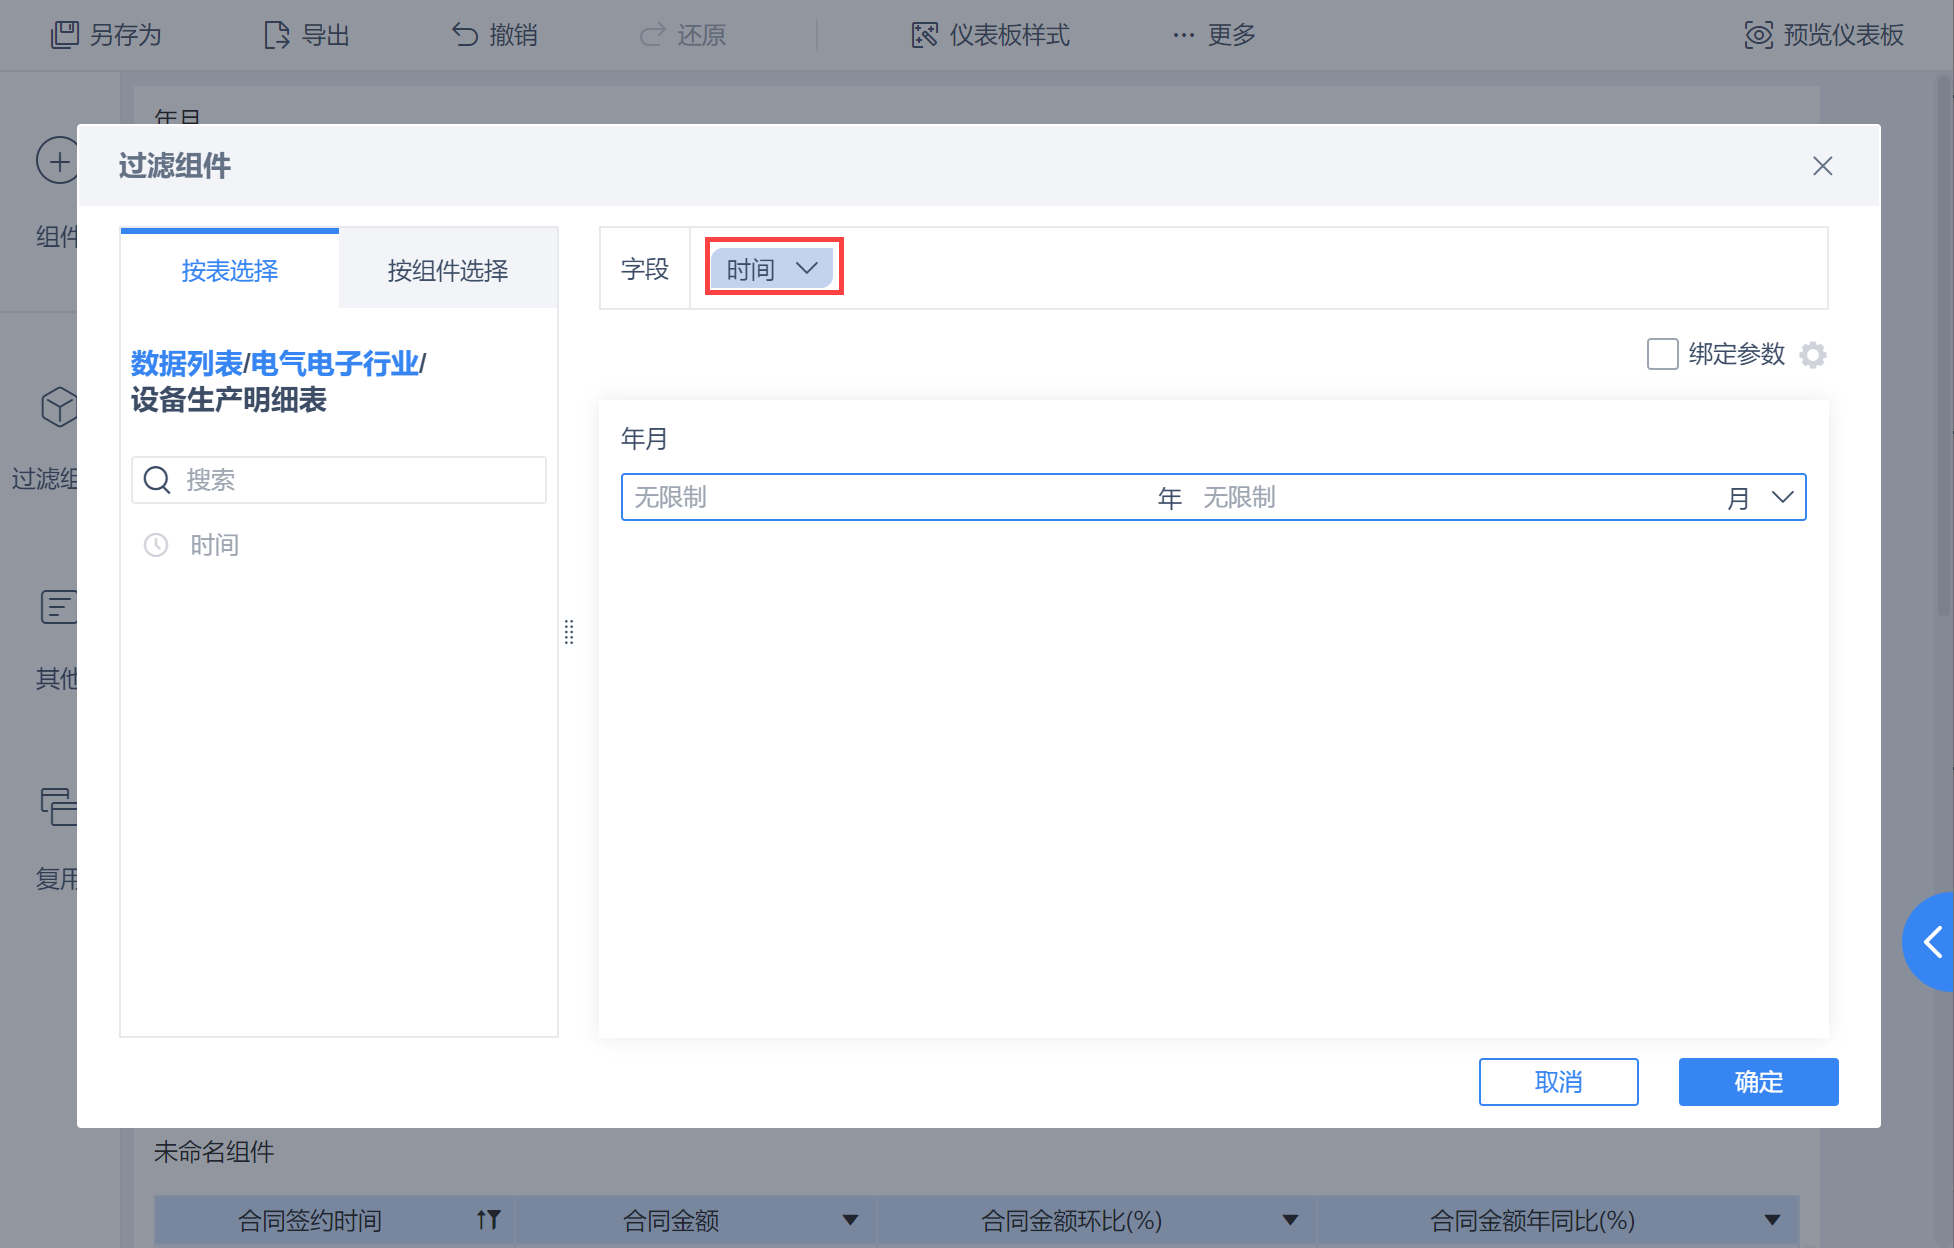The image size is (1954, 1248).
Task: Click the Preview Dashboard eye icon
Action: (1758, 35)
